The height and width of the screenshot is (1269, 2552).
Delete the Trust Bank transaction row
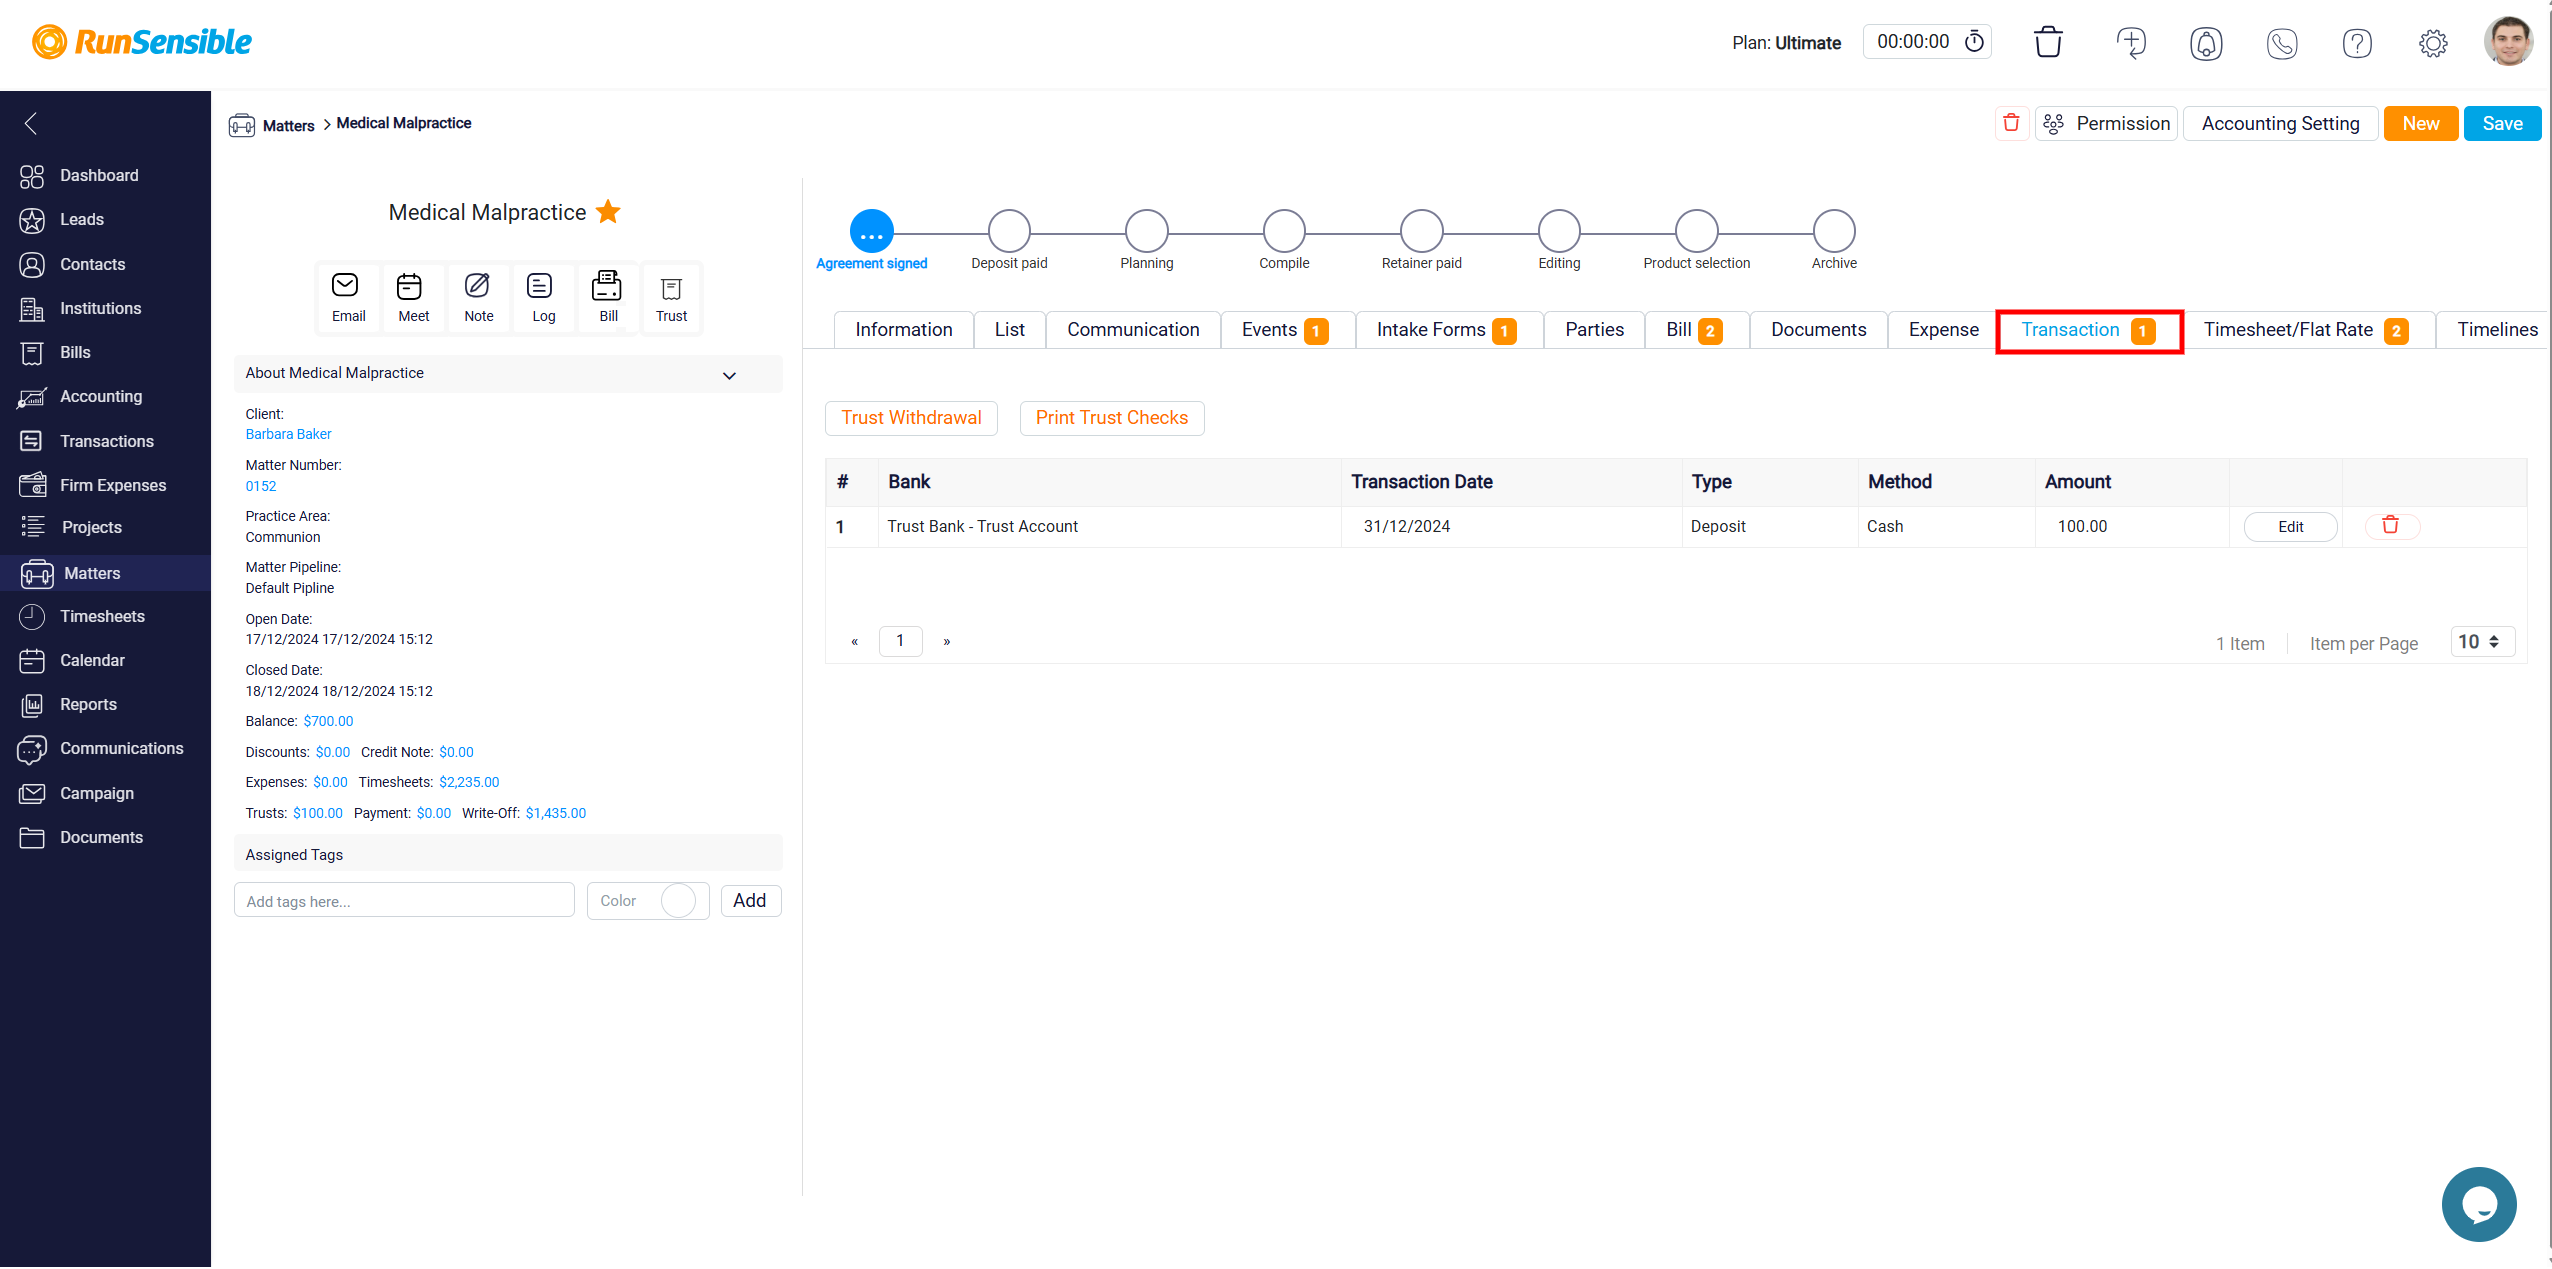click(x=2391, y=526)
